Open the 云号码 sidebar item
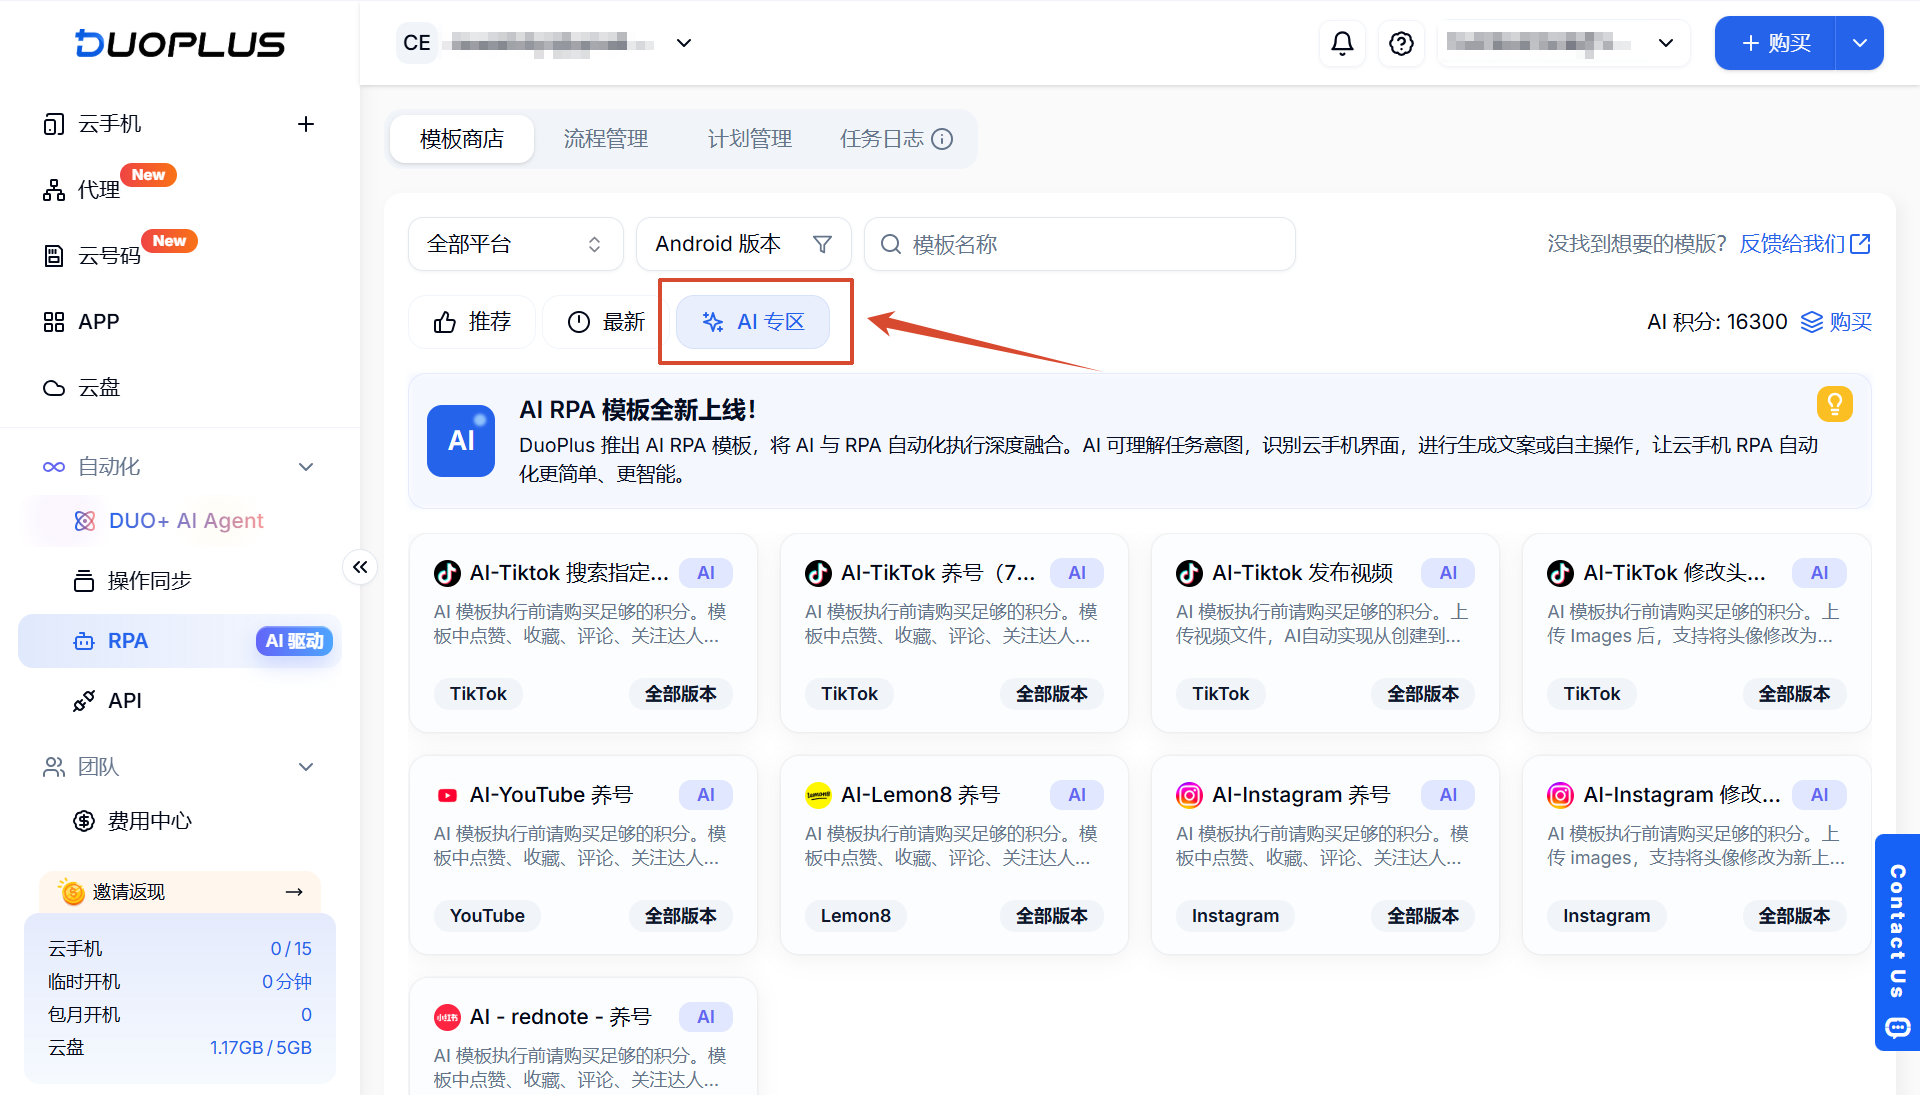This screenshot has width=1920, height=1095. [110, 256]
